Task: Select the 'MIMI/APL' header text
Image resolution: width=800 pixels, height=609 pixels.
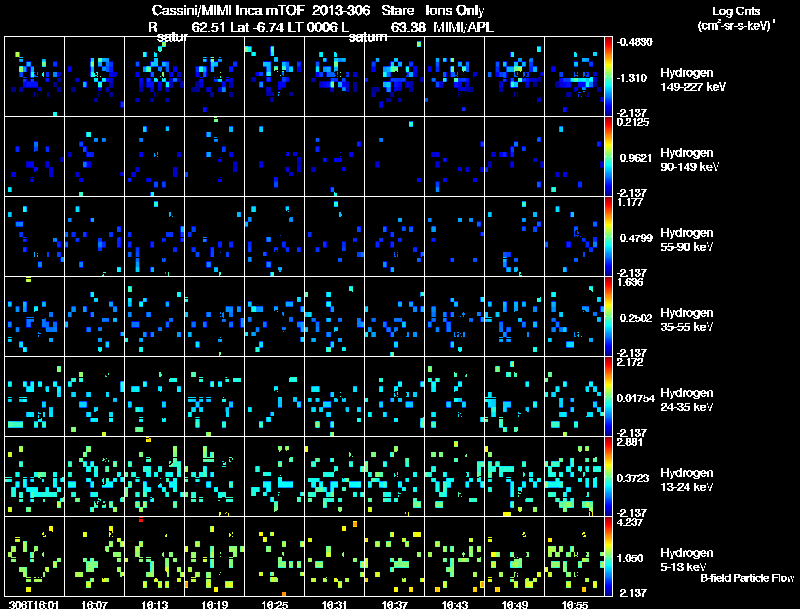Action: coord(463,28)
